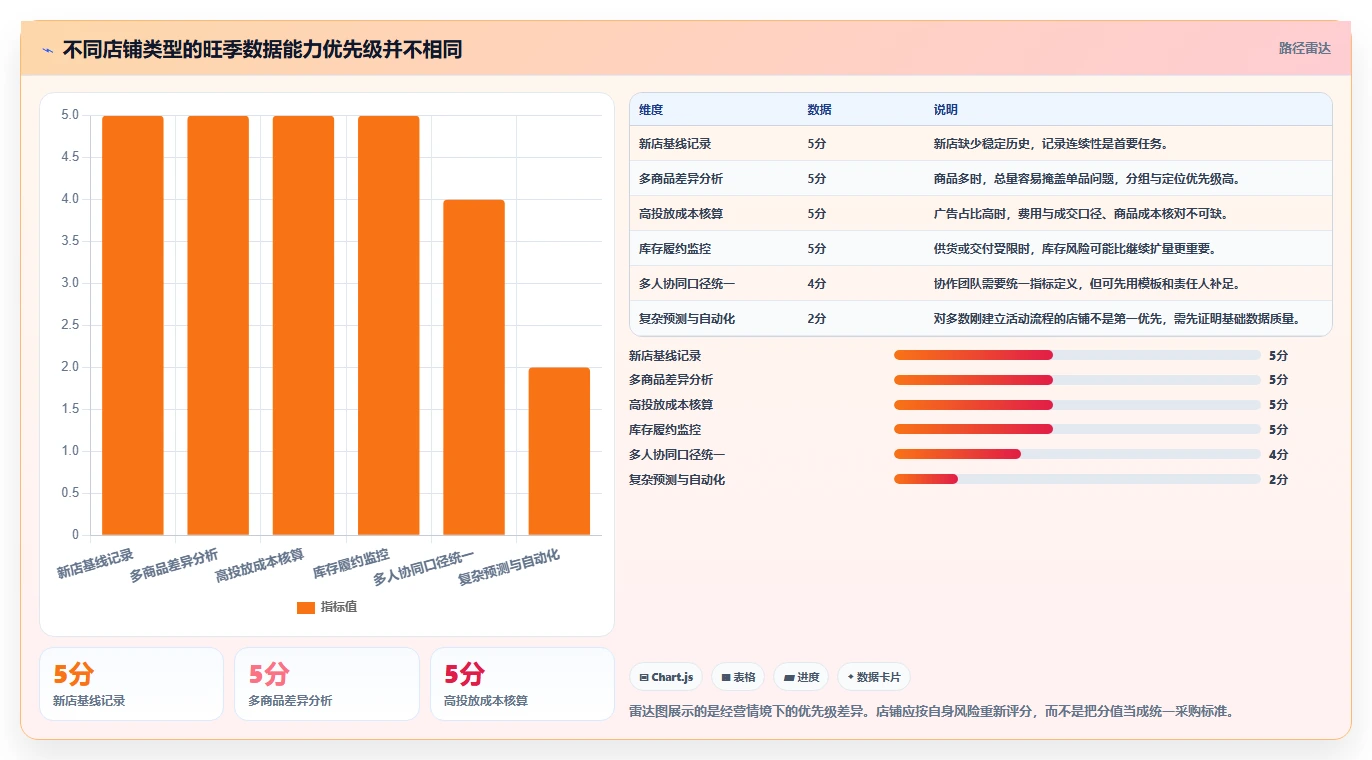Click the description starting 协作团队需要统一指标定义

point(1087,284)
